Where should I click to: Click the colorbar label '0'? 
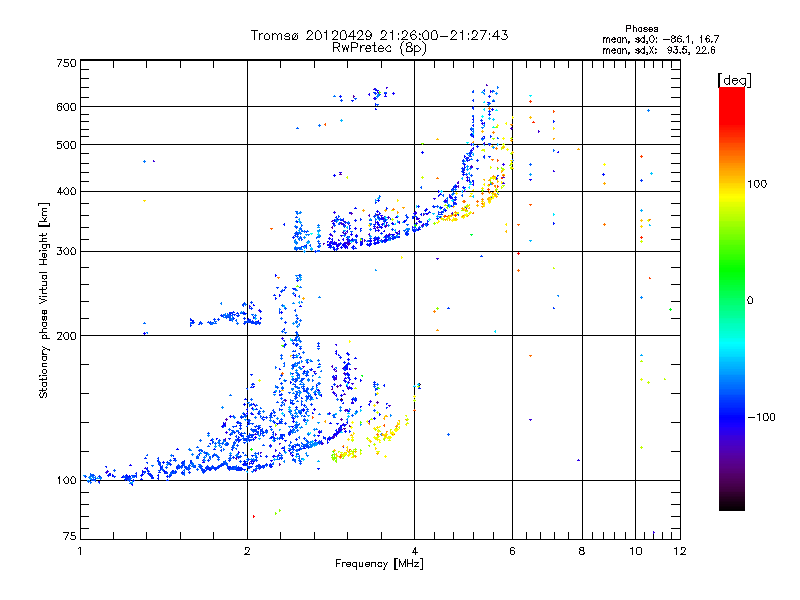coord(750,301)
